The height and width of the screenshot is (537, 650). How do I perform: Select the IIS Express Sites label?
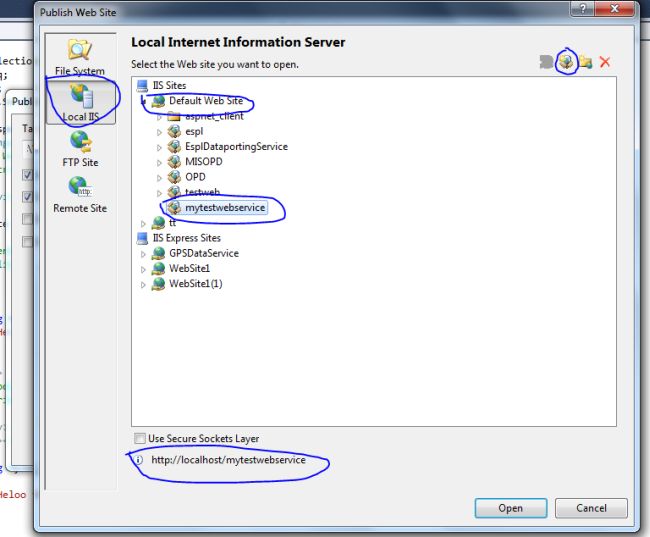coord(187,238)
